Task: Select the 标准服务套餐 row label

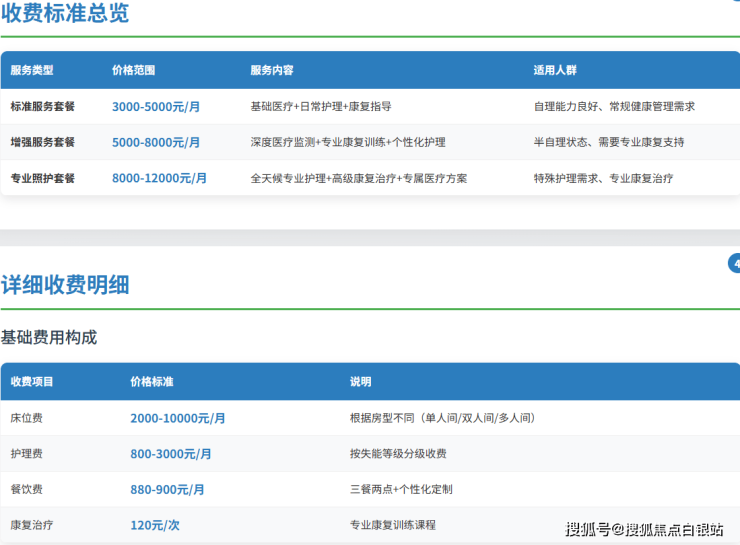Action: [x=43, y=106]
